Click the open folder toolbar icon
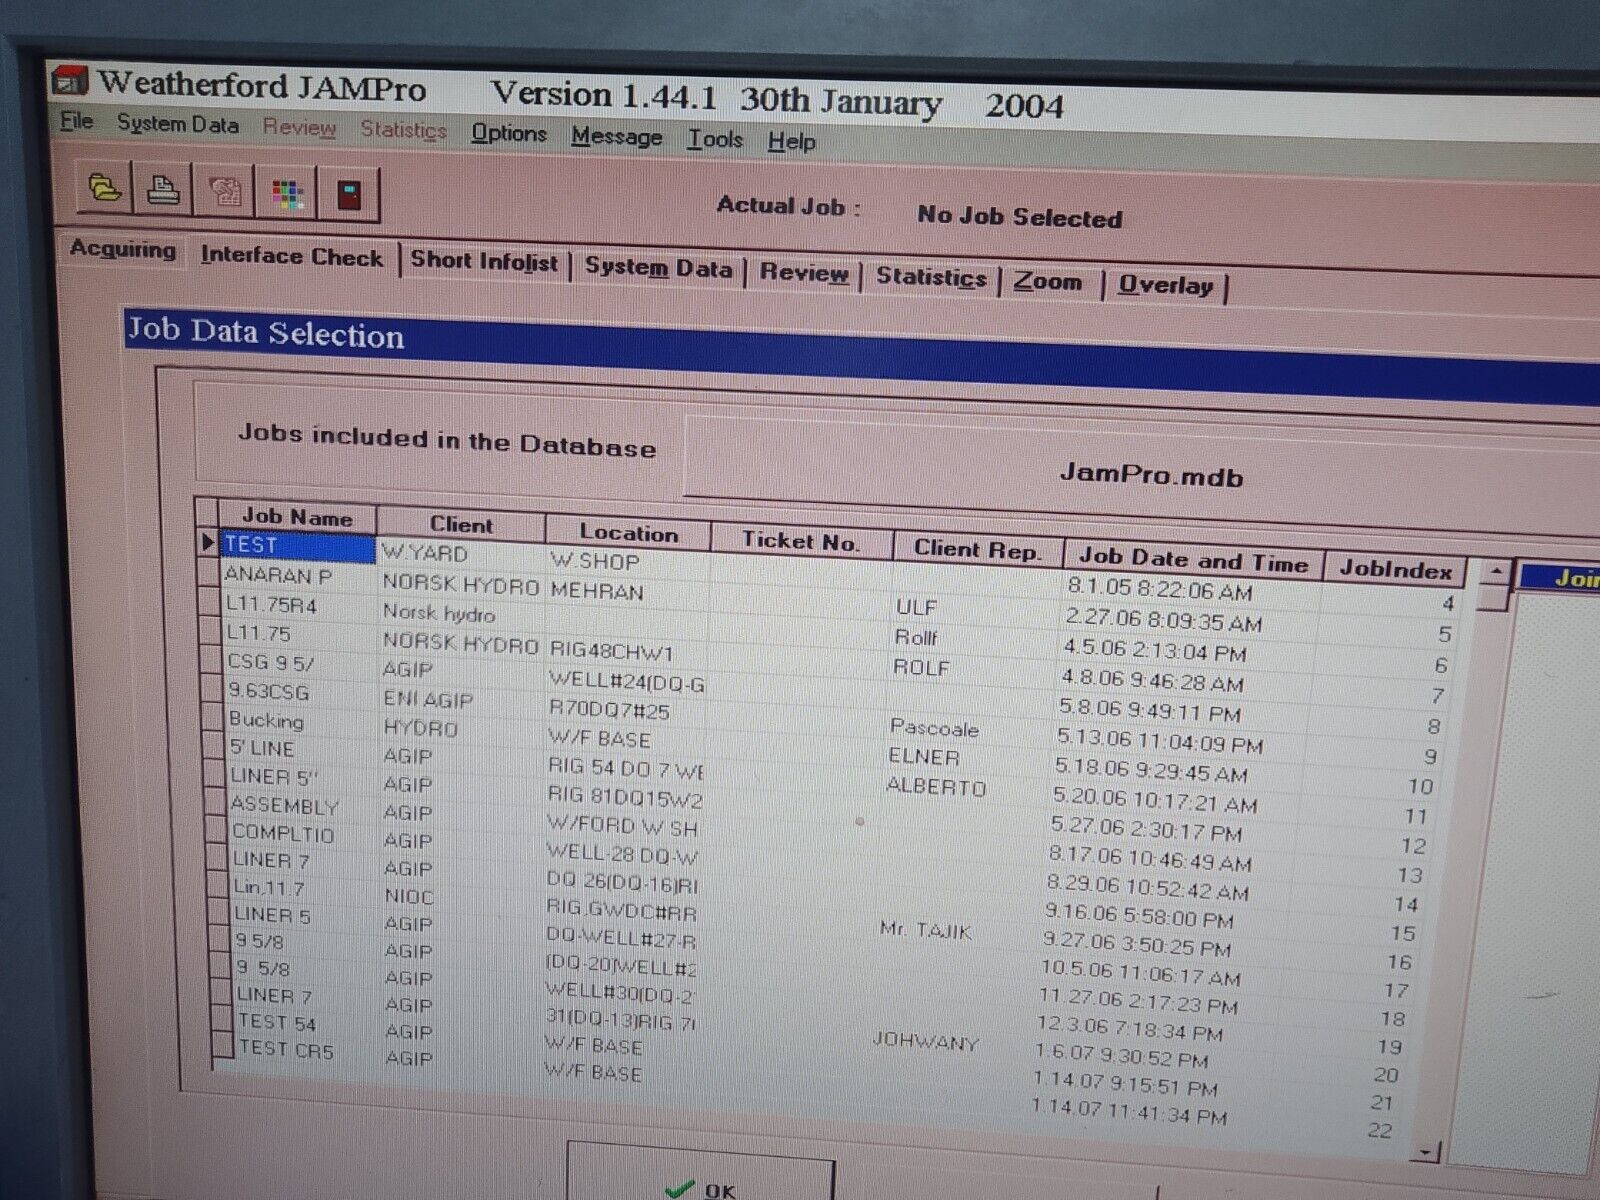Viewport: 1600px width, 1200px height. click(104, 187)
